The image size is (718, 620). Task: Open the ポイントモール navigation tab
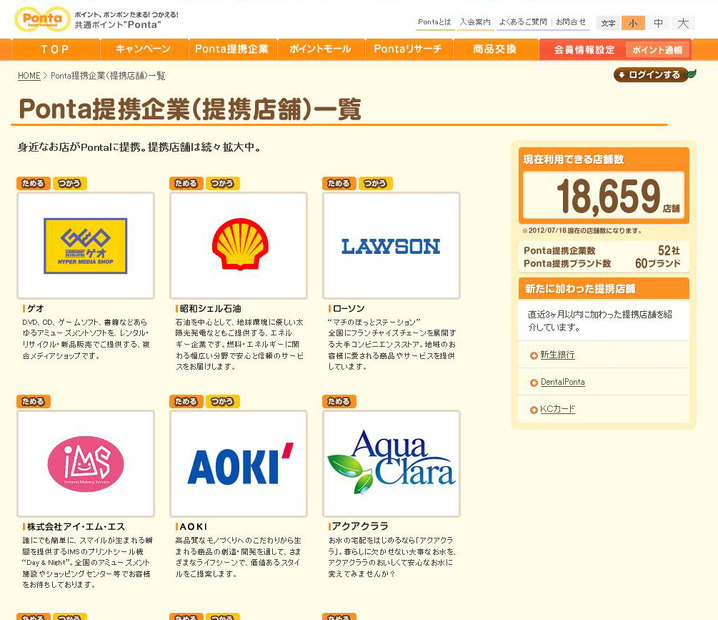320,49
